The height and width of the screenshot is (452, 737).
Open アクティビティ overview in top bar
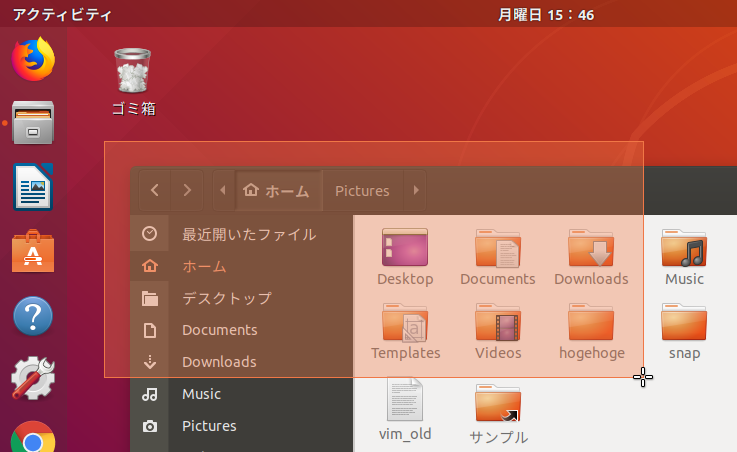[62, 15]
